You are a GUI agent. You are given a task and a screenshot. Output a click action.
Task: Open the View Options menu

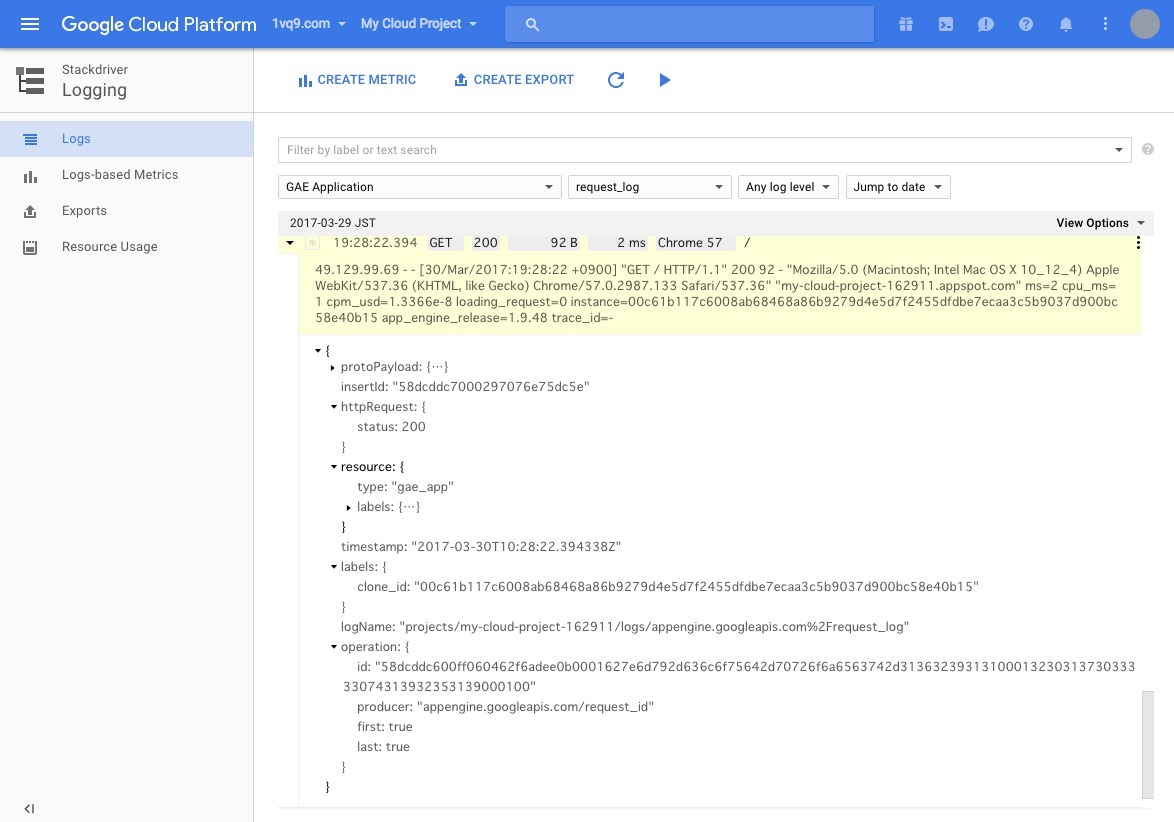click(1100, 223)
